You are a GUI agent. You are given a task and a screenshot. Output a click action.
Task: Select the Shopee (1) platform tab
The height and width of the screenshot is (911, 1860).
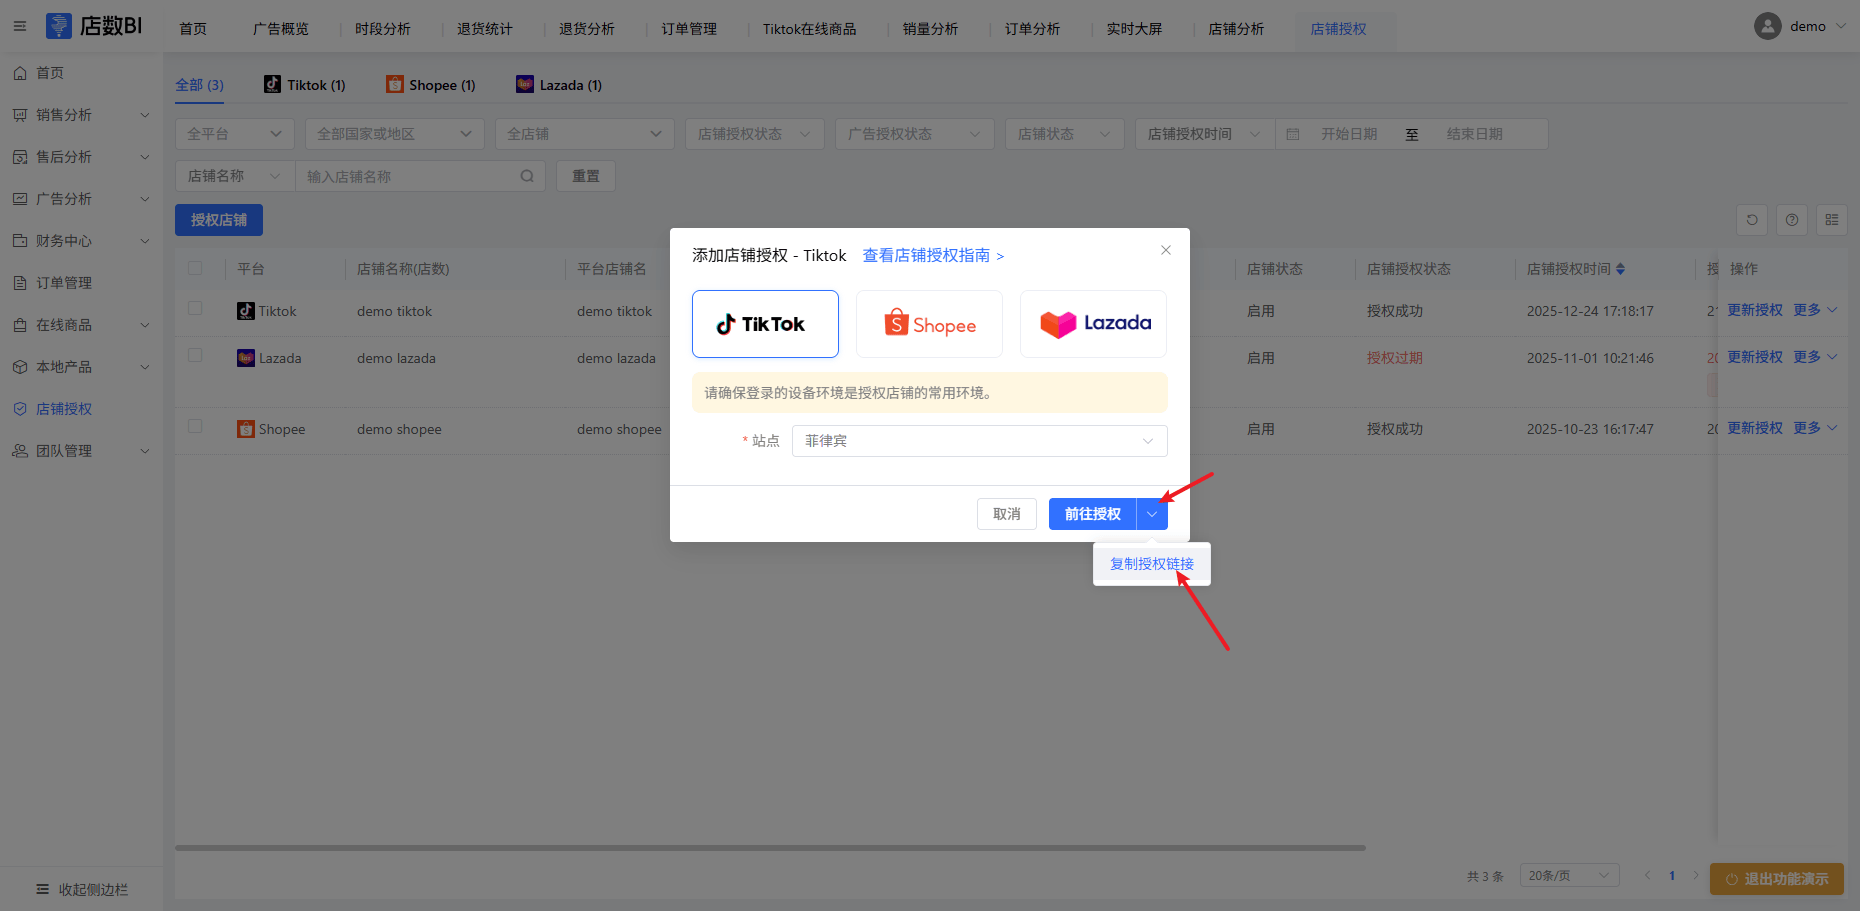431,85
